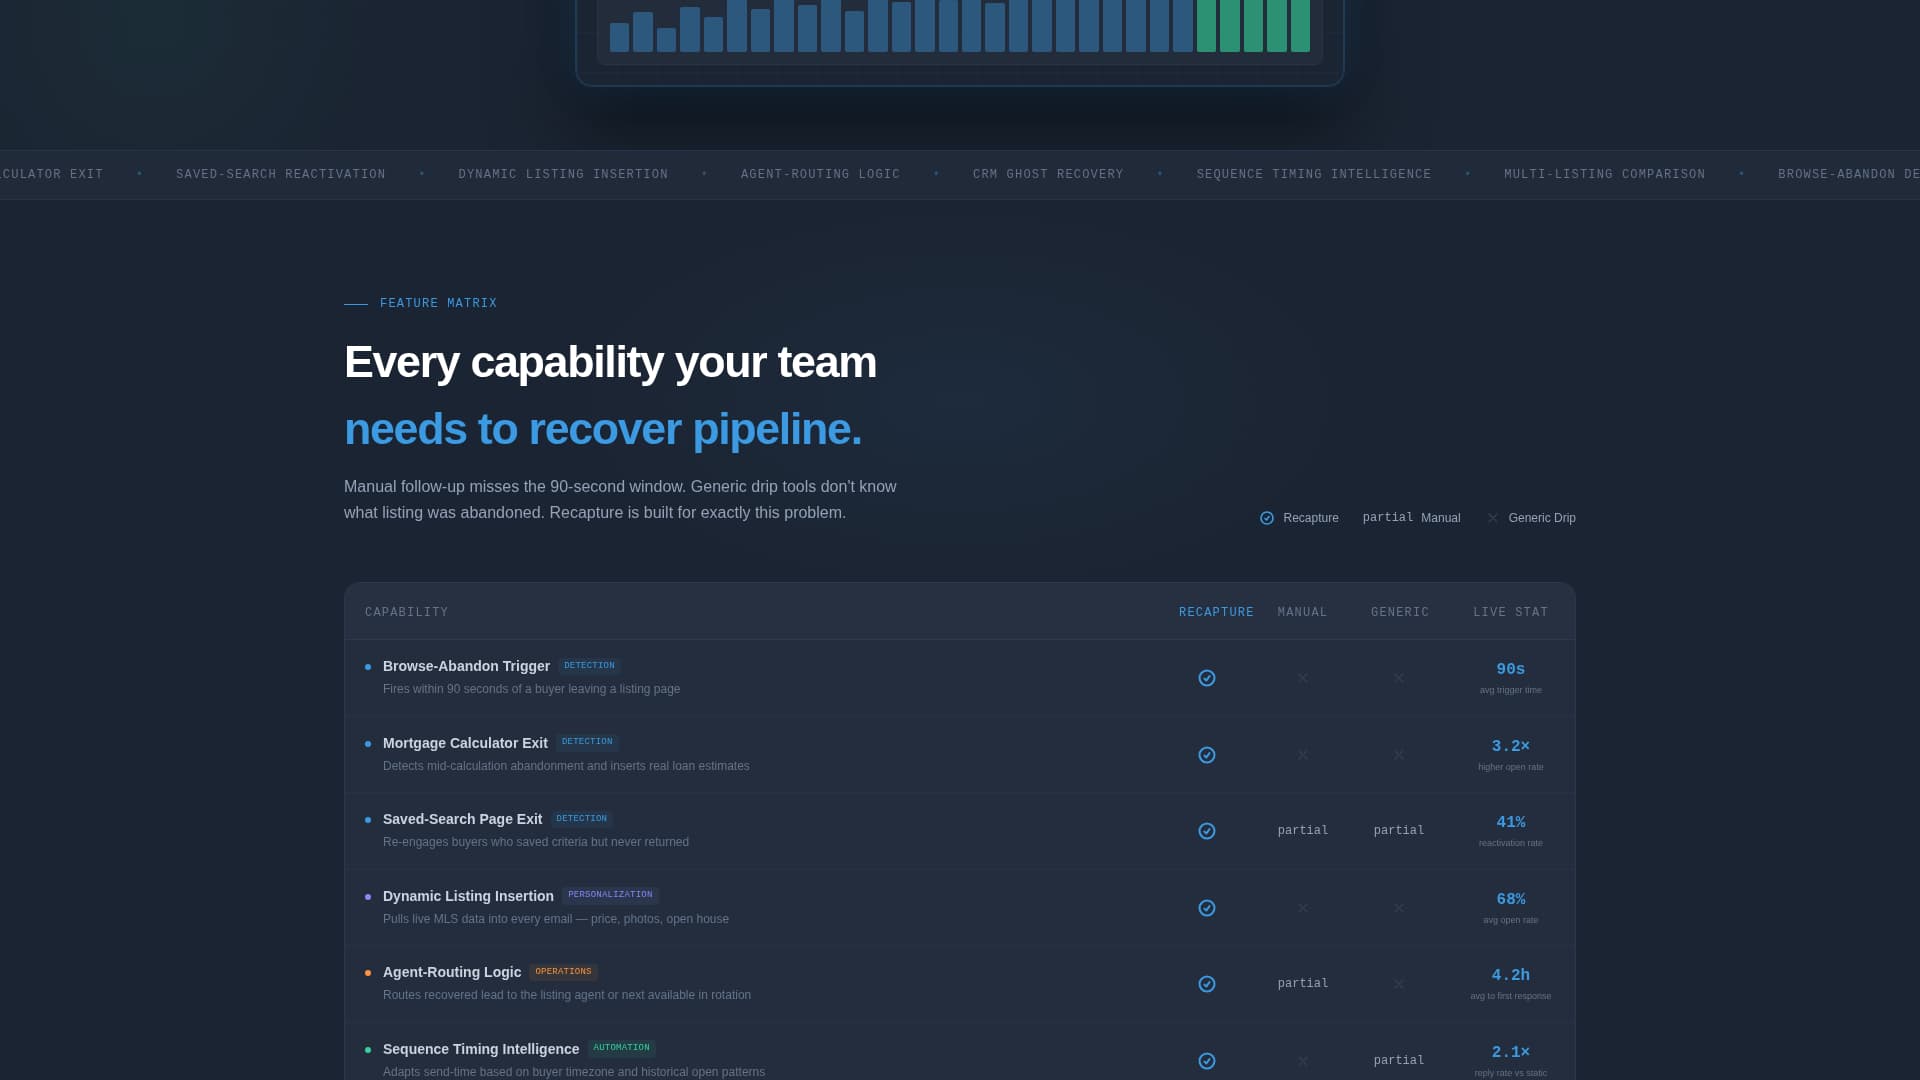The width and height of the screenshot is (1920, 1080).
Task: Click CRM GHOST RECOVERY in the ticker strip
Action: coord(1048,174)
